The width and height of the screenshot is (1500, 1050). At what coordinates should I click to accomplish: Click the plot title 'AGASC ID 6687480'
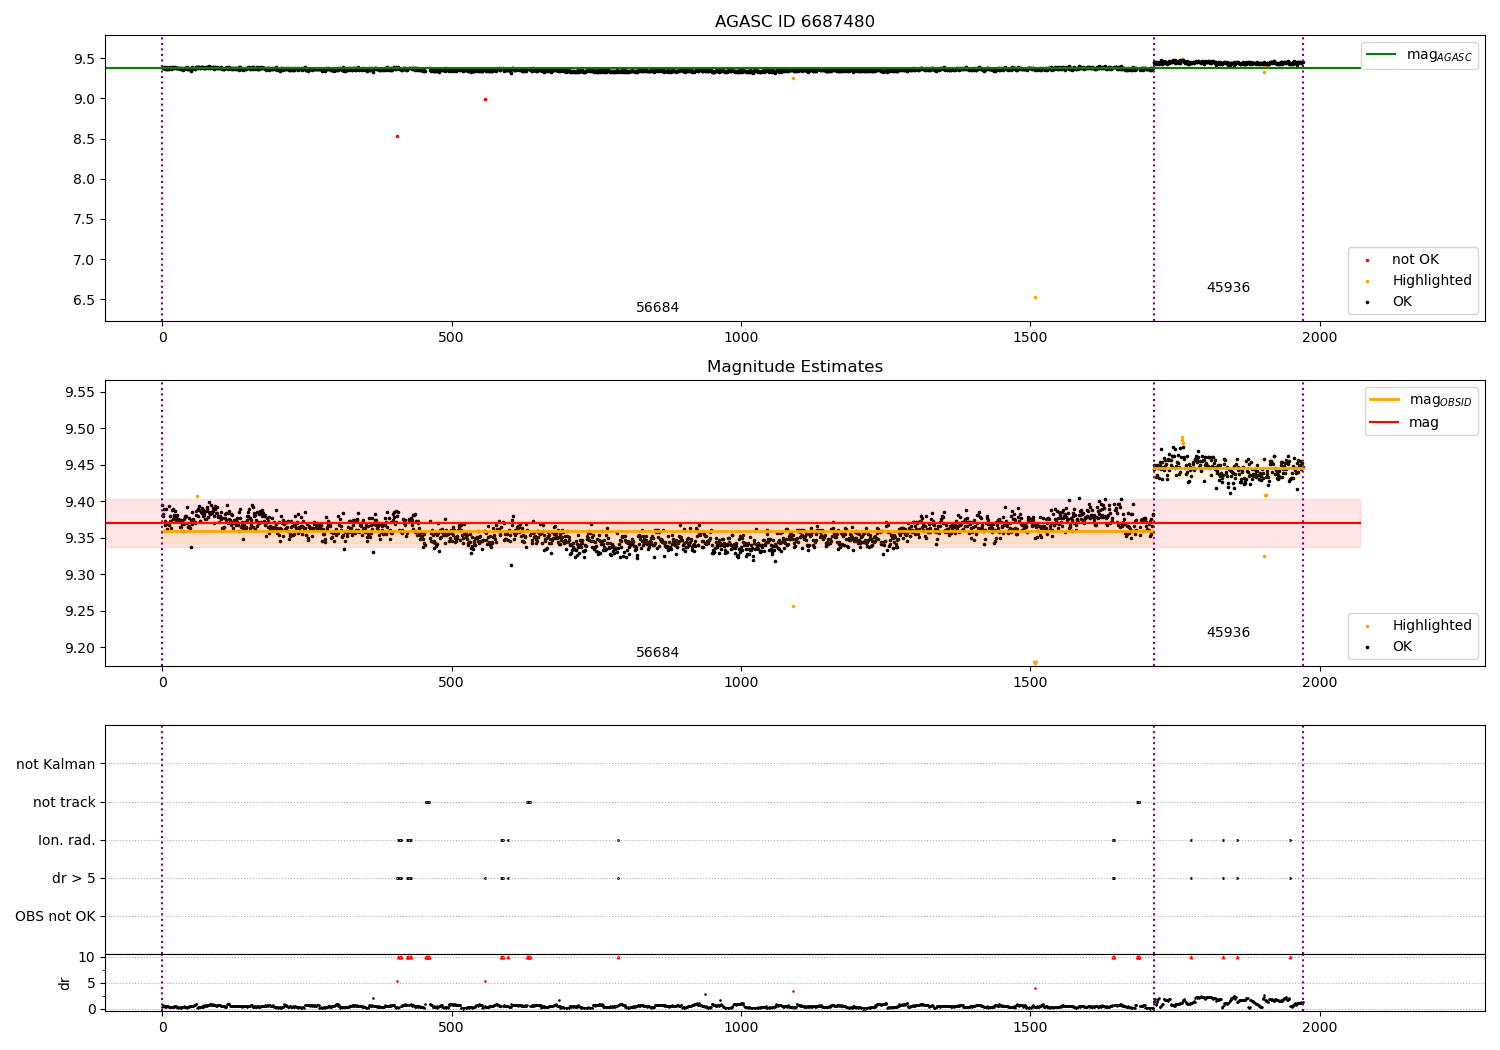[794, 22]
